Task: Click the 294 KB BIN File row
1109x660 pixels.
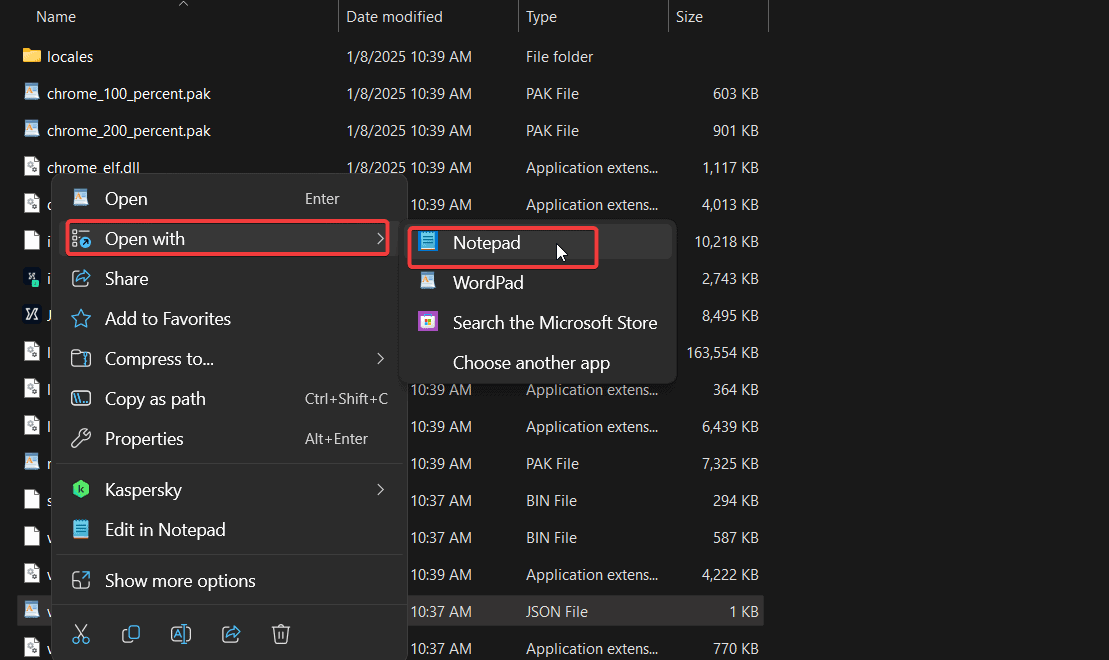Action: (584, 500)
